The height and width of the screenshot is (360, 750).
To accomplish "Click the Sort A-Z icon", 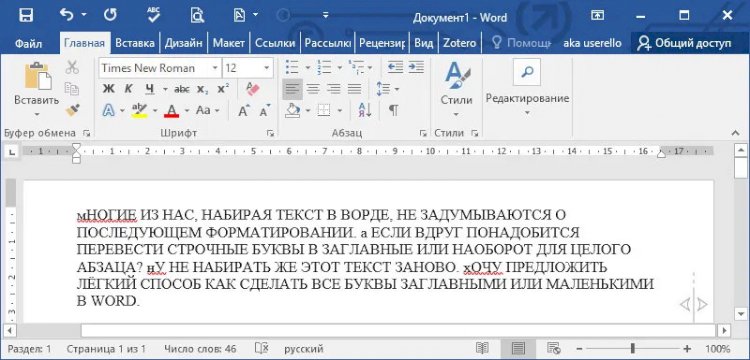I will (365, 110).
